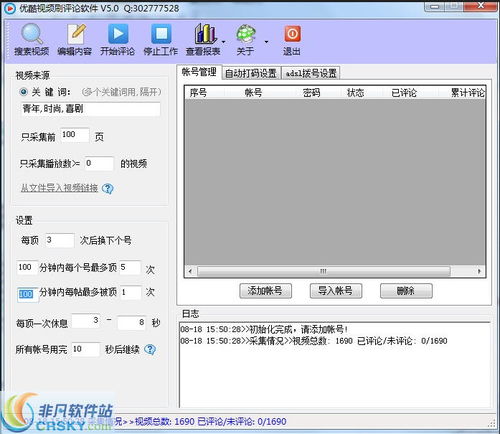Start commenting with 开始评论 play icon

point(118,34)
